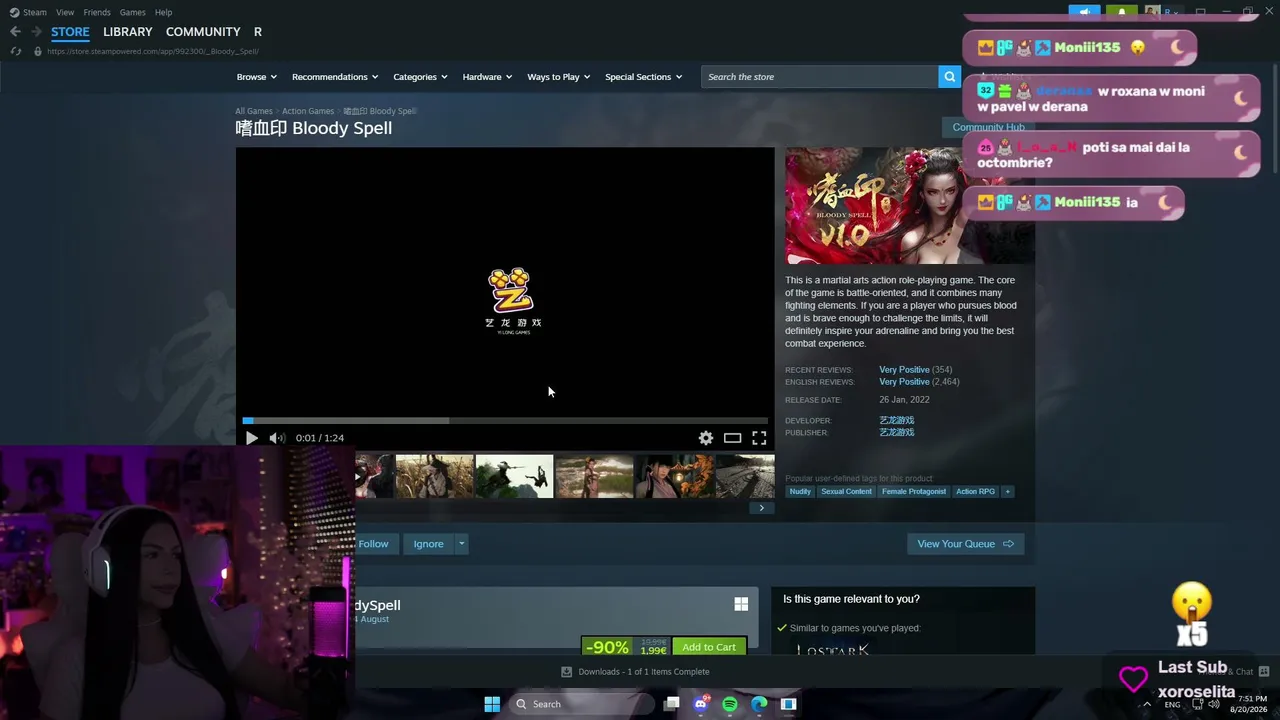This screenshot has height=720, width=1280.
Task: Select the green mountain jump screenshot thumbnail
Action: (514, 476)
